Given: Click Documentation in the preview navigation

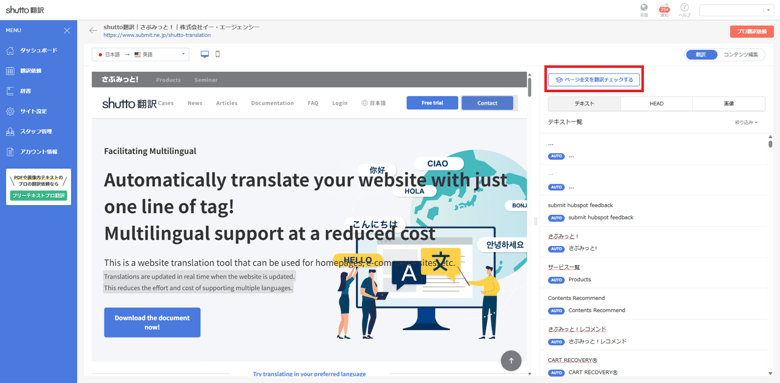Looking at the screenshot, I should coord(272,103).
